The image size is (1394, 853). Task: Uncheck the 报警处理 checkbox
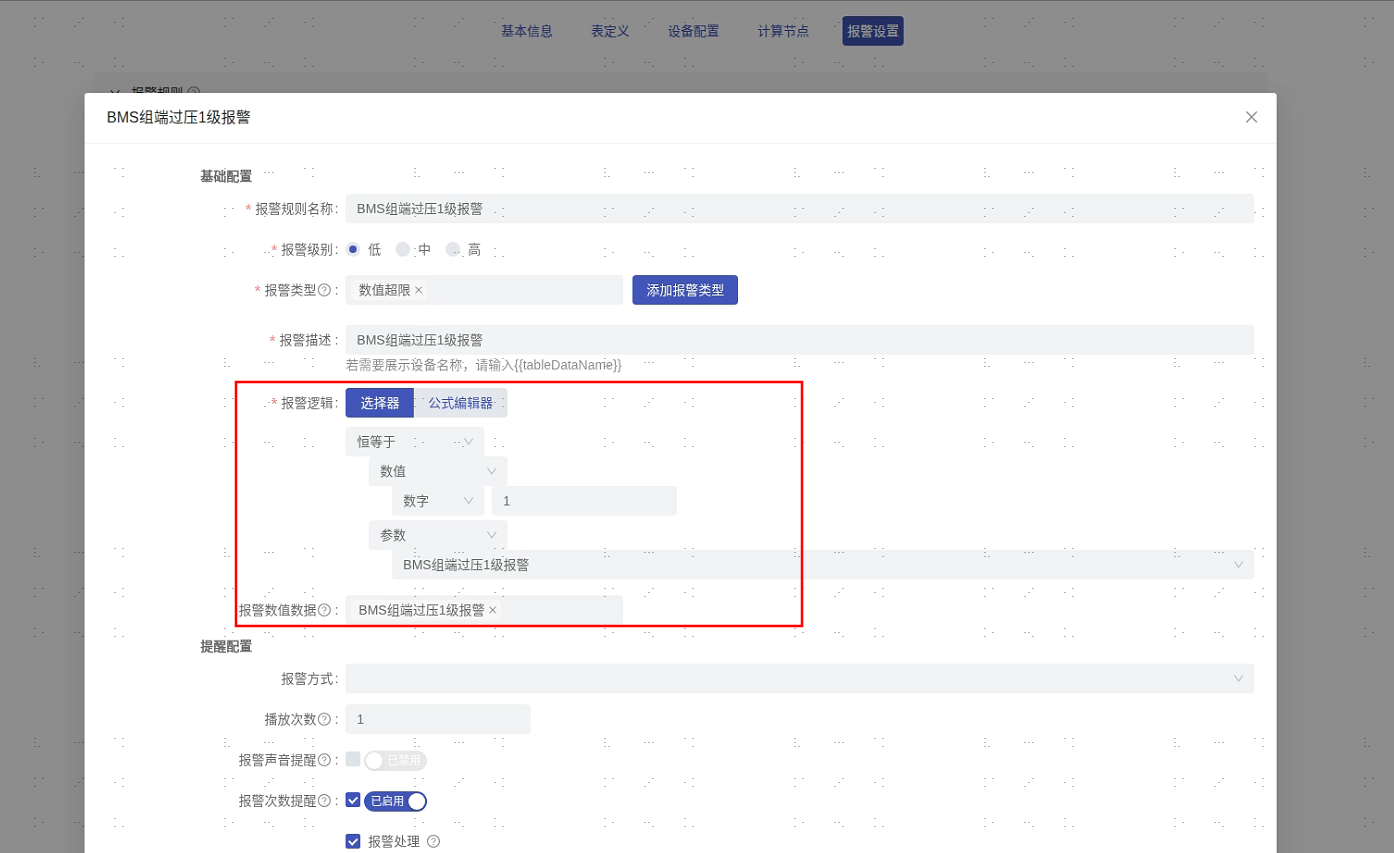[353, 842]
